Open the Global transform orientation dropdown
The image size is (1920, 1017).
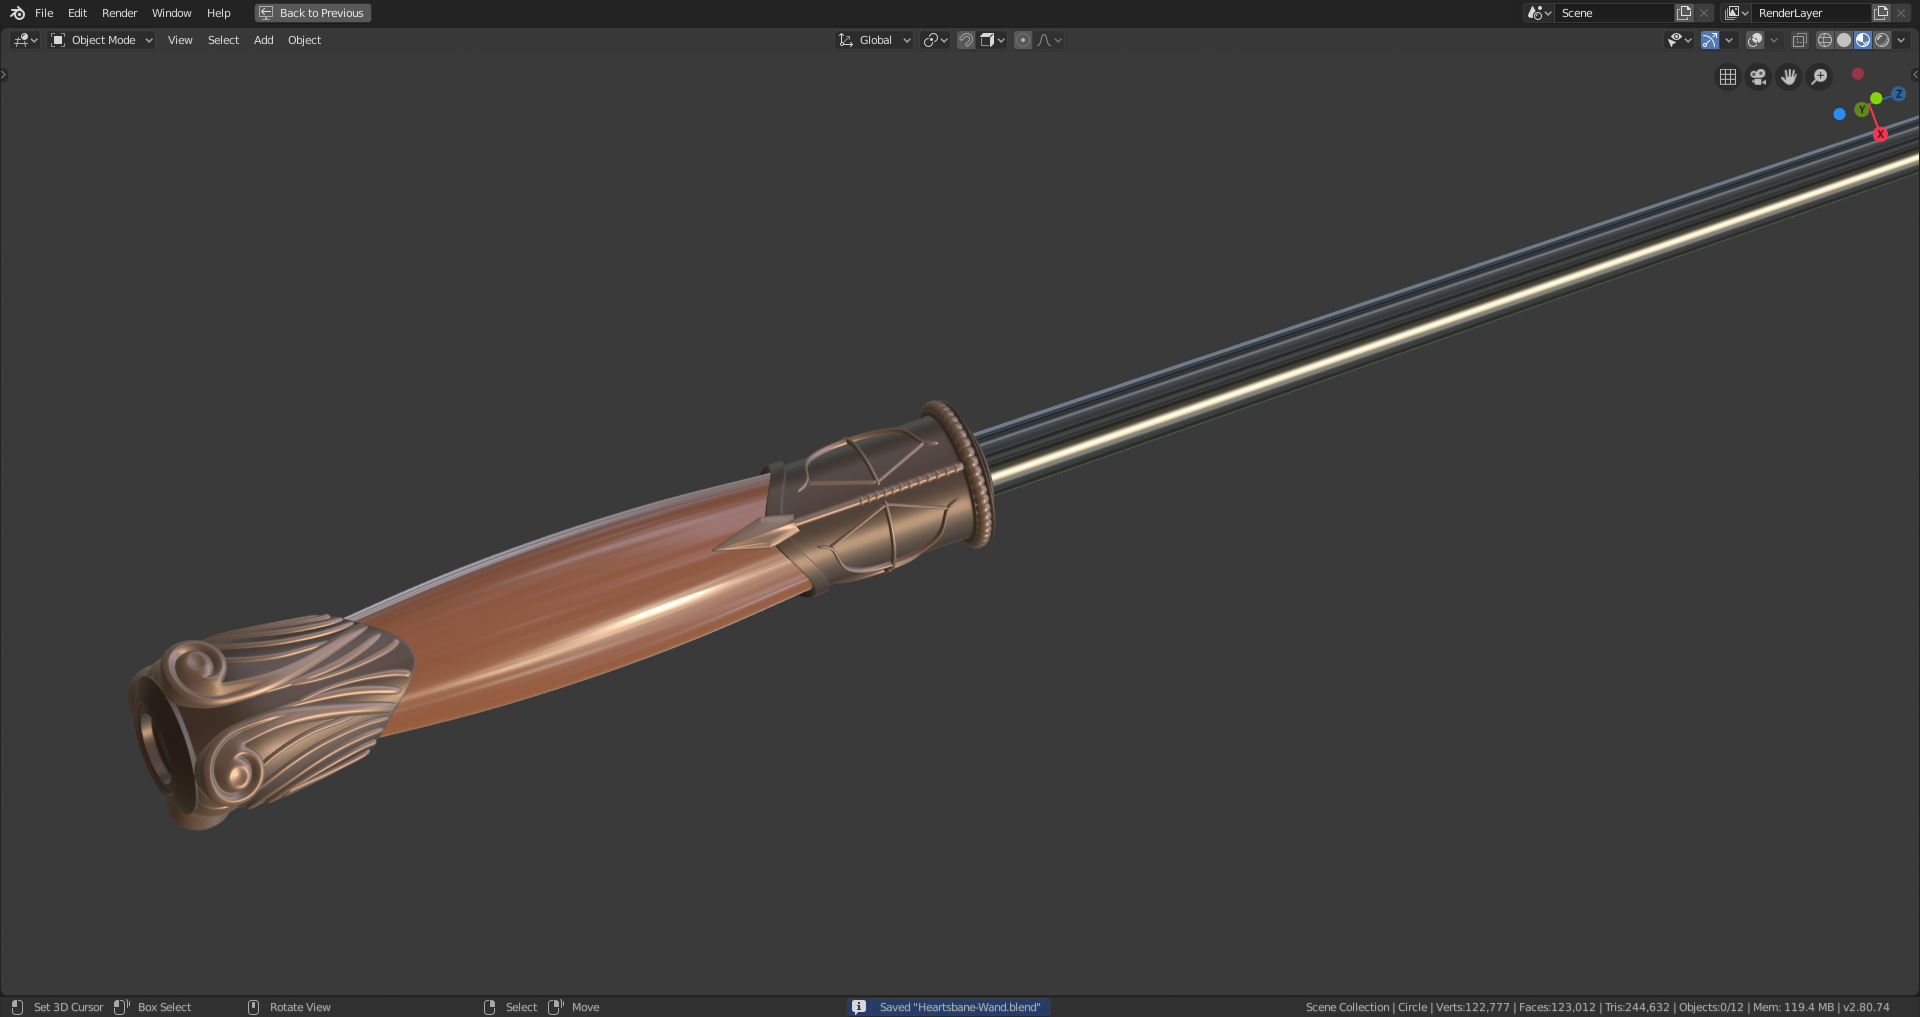[875, 40]
